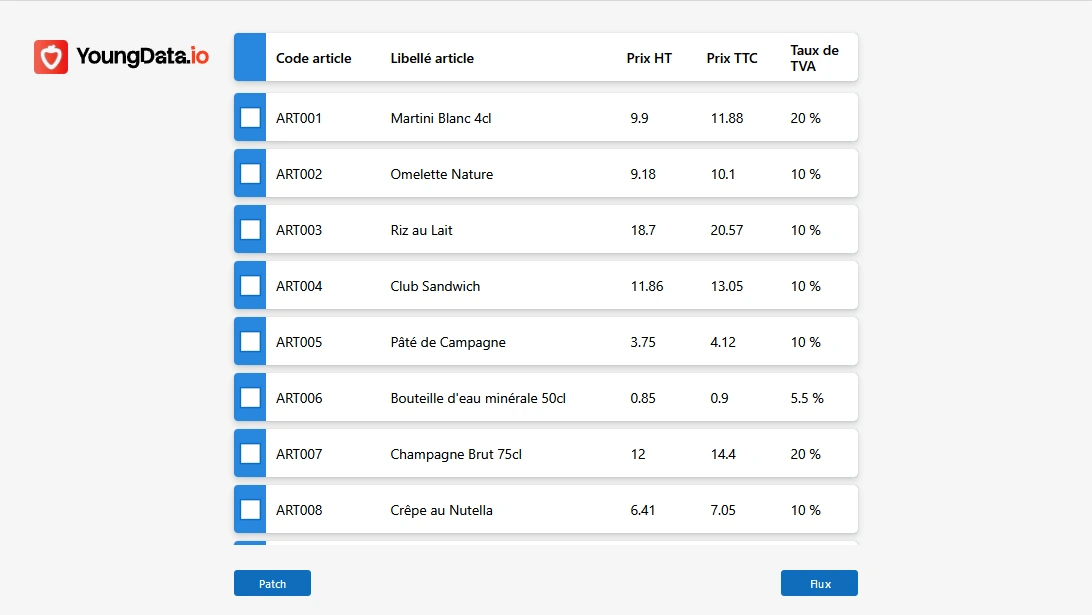Click the 0.9 Prix TTC value
Screen dimensions: 1092x615
pyautogui.click(x=719, y=398)
